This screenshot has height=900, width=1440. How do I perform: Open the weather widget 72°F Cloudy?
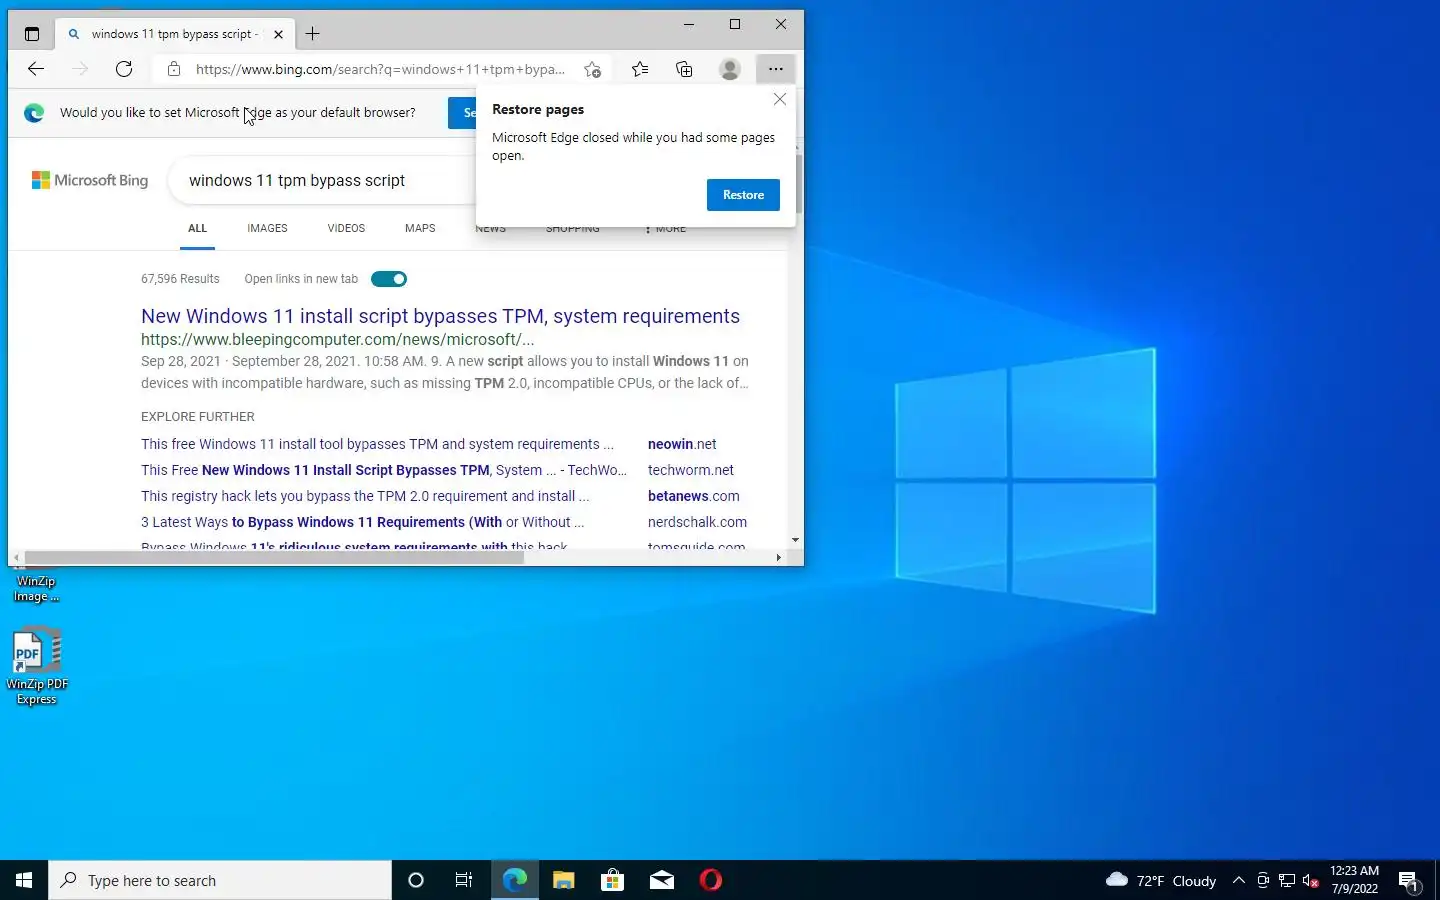(x=1161, y=880)
